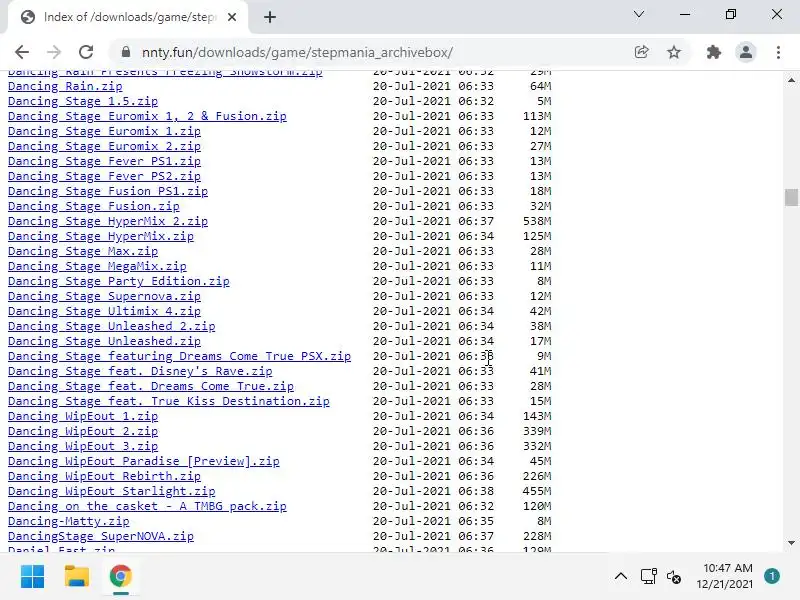Download Dancing_Stage_Fever_PS1.zip
Screen dimensions: 800x600
(x=104, y=161)
